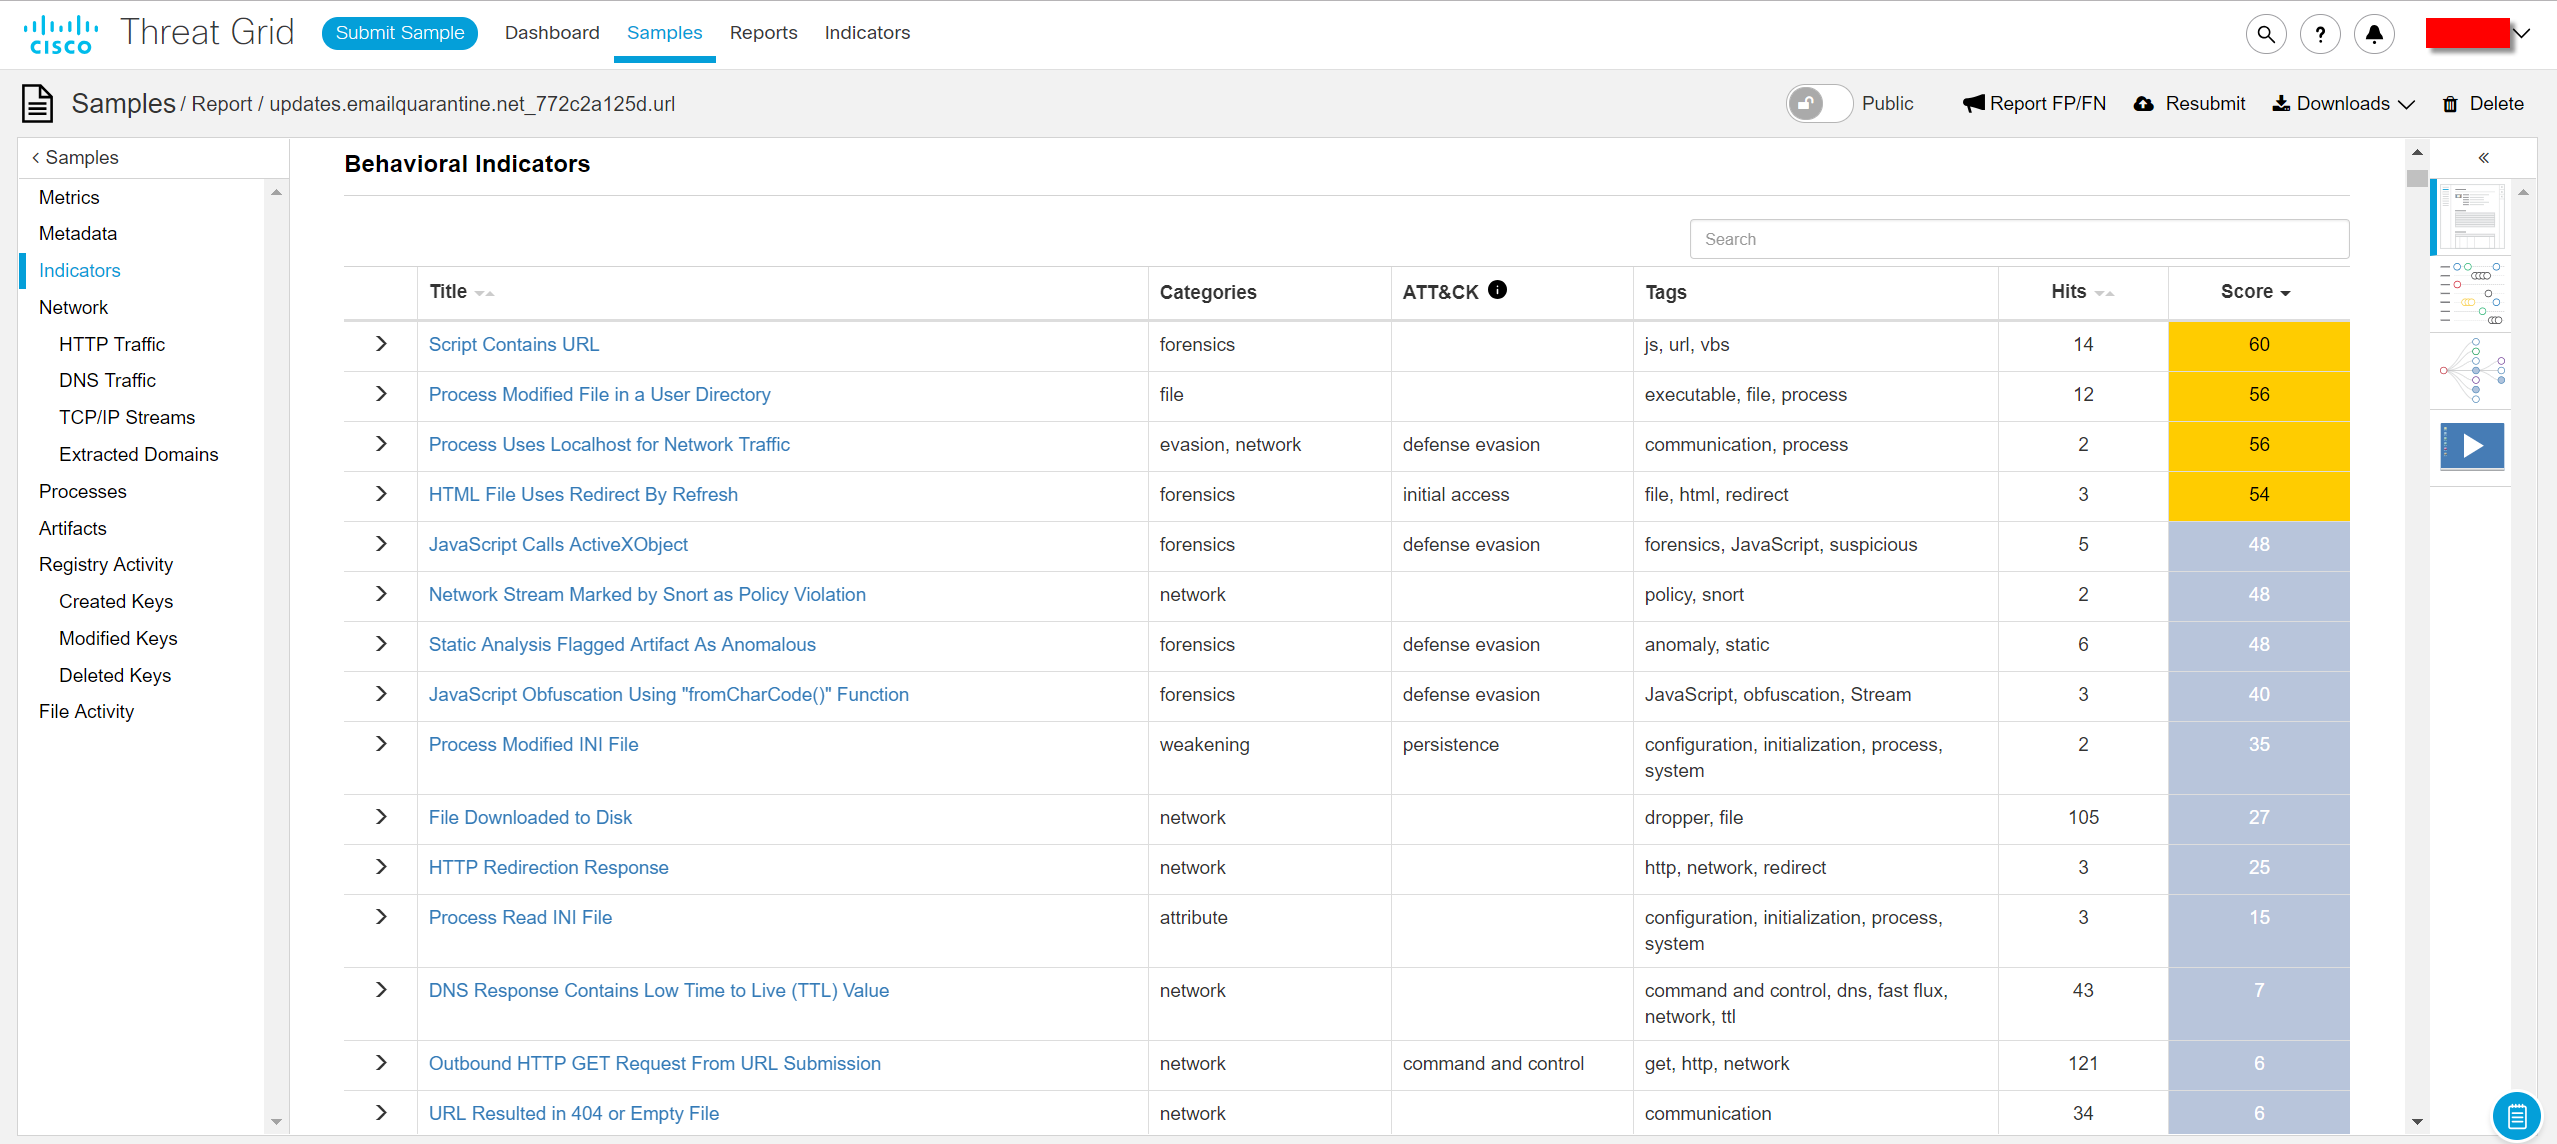Collapse right panel with double chevron
The image size is (2557, 1144).
(2484, 158)
